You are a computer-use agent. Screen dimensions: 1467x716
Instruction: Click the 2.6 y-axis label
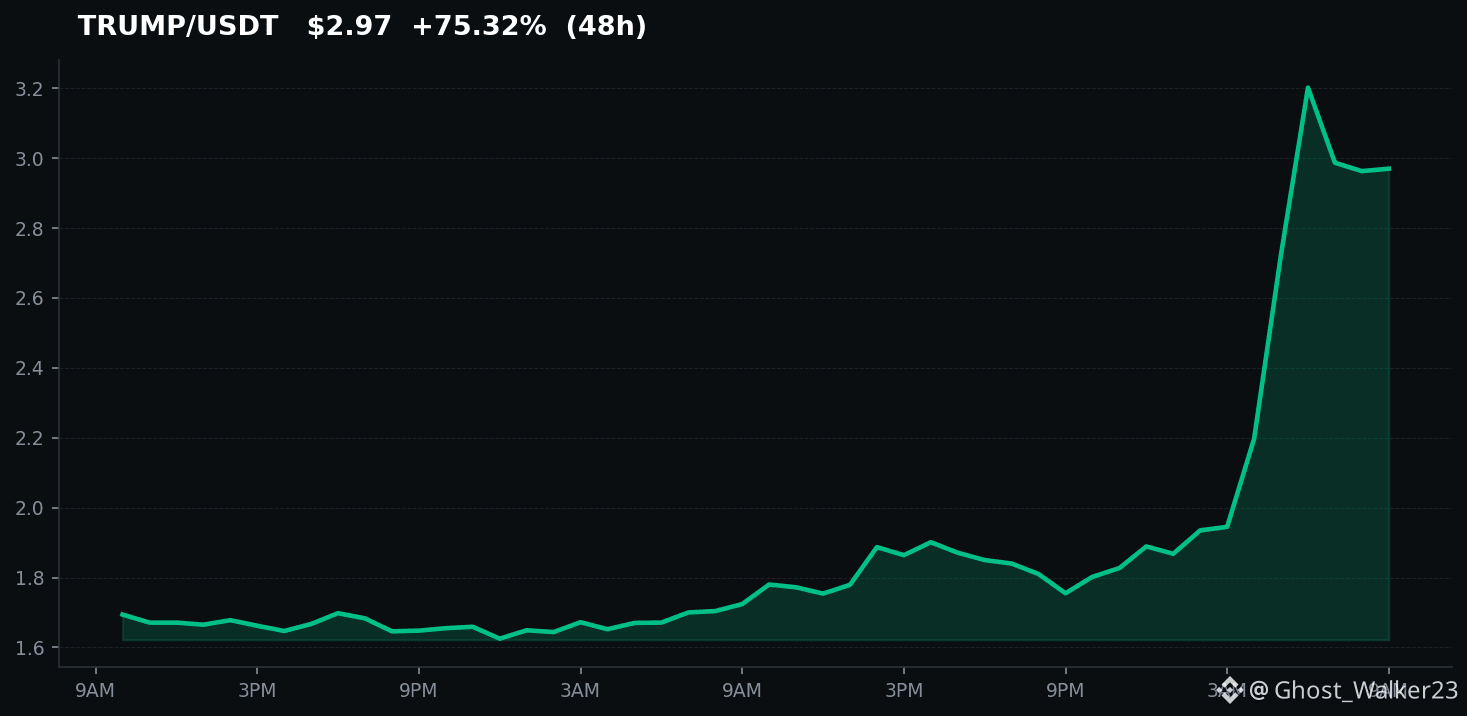click(x=31, y=299)
